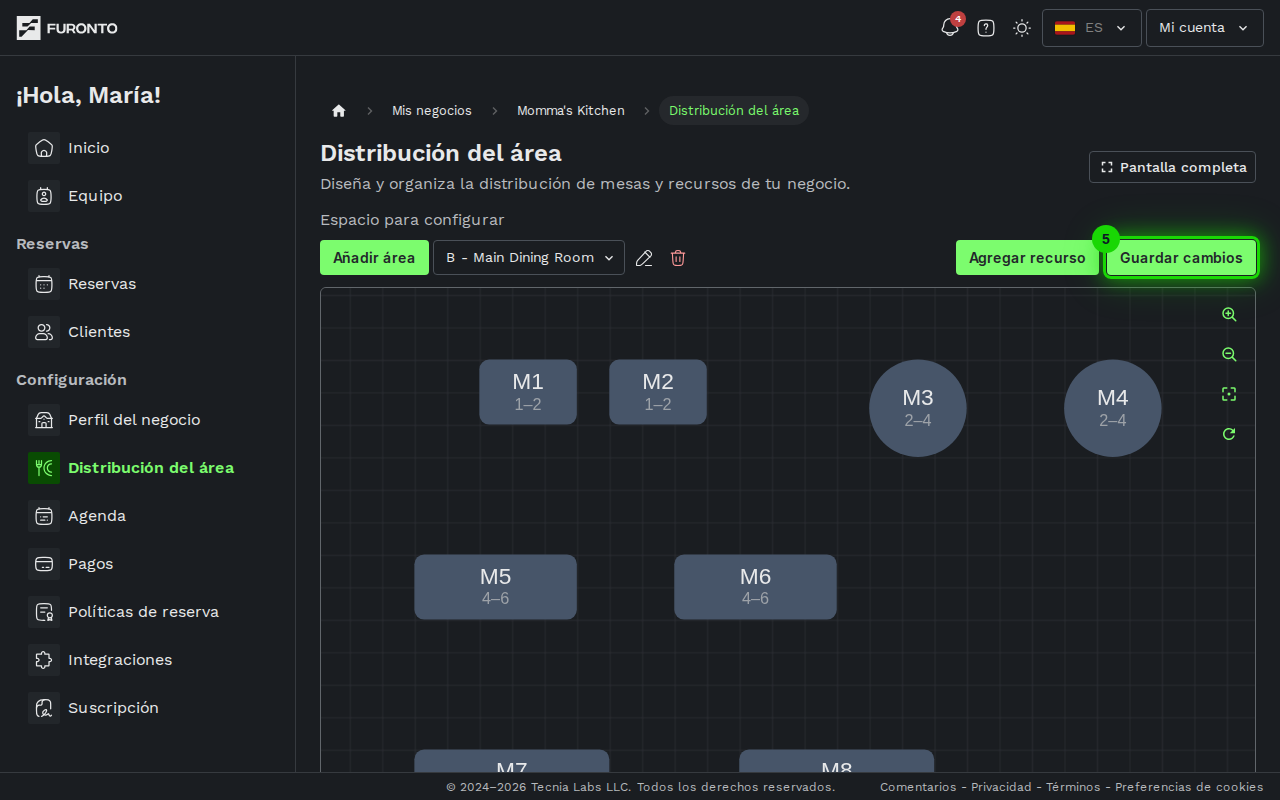The height and width of the screenshot is (800, 1280).
Task: Click the Furonto logo
Action: click(x=67, y=28)
